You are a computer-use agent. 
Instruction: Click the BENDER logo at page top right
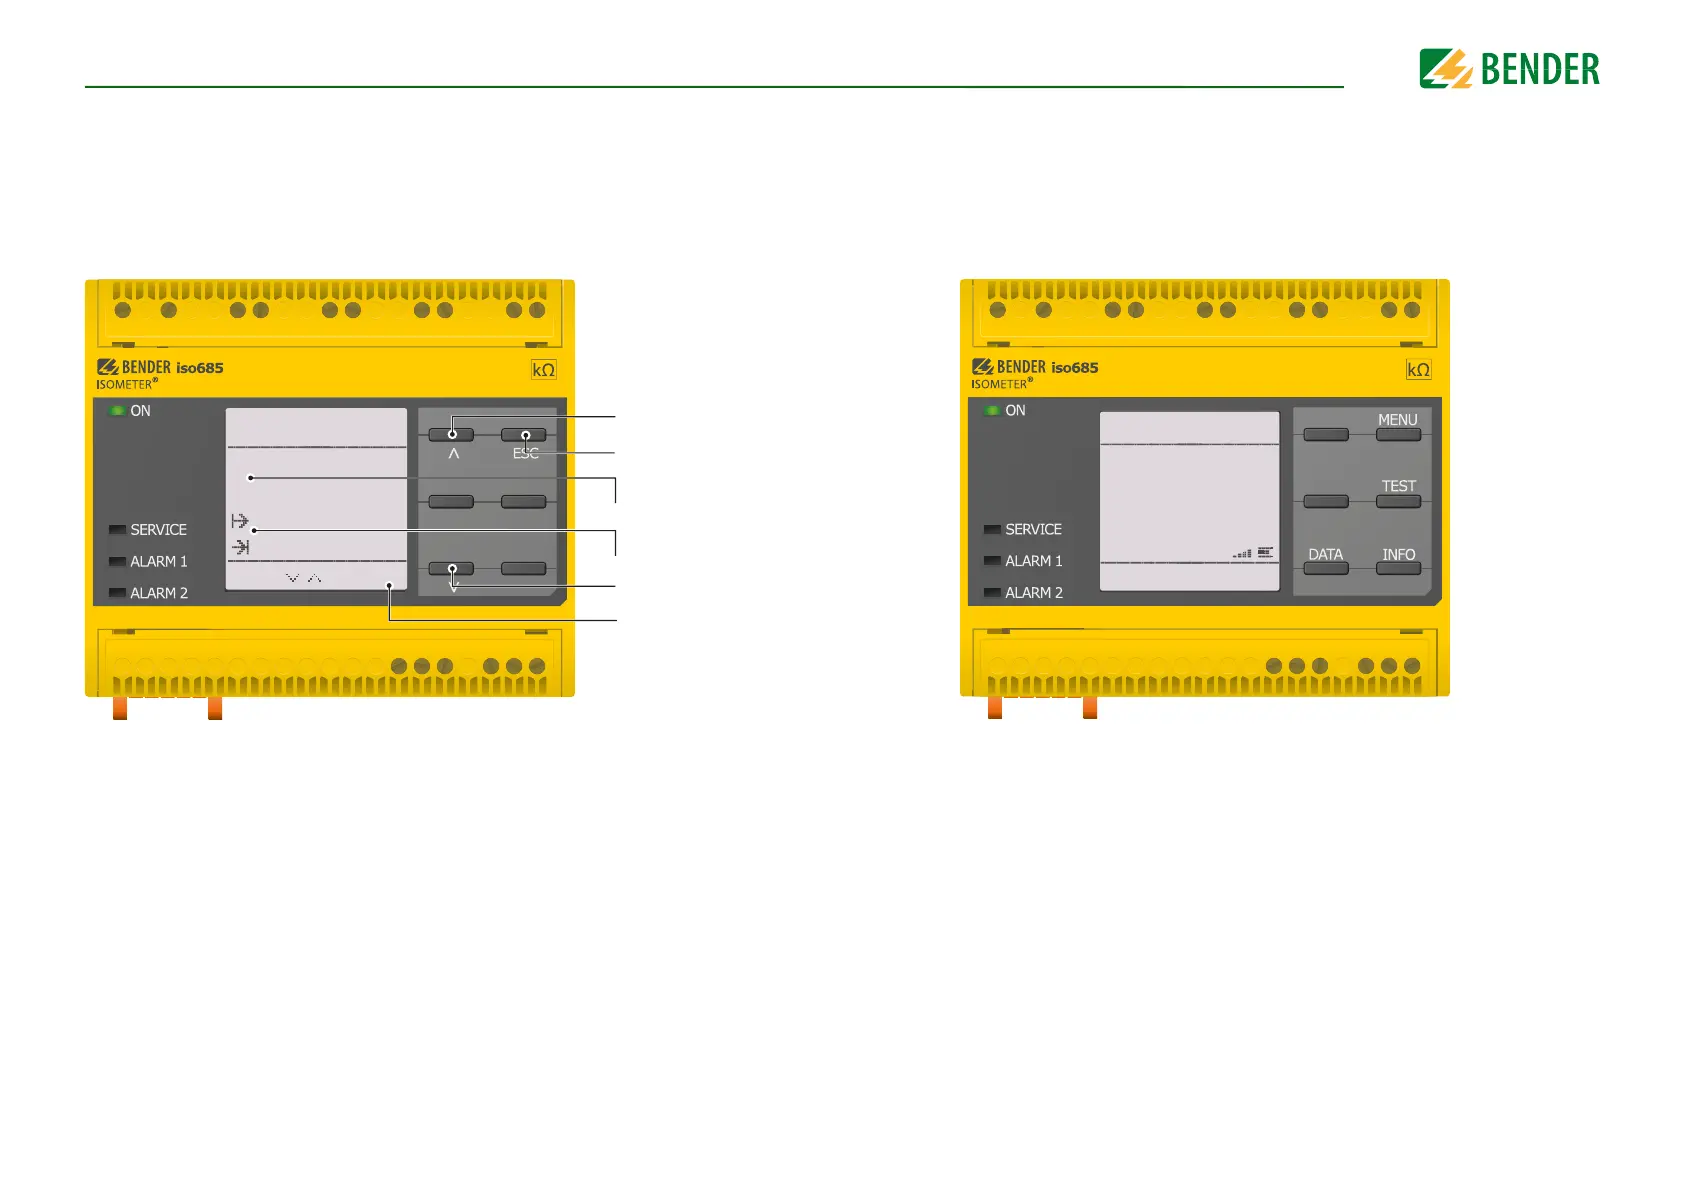[x=1509, y=69]
